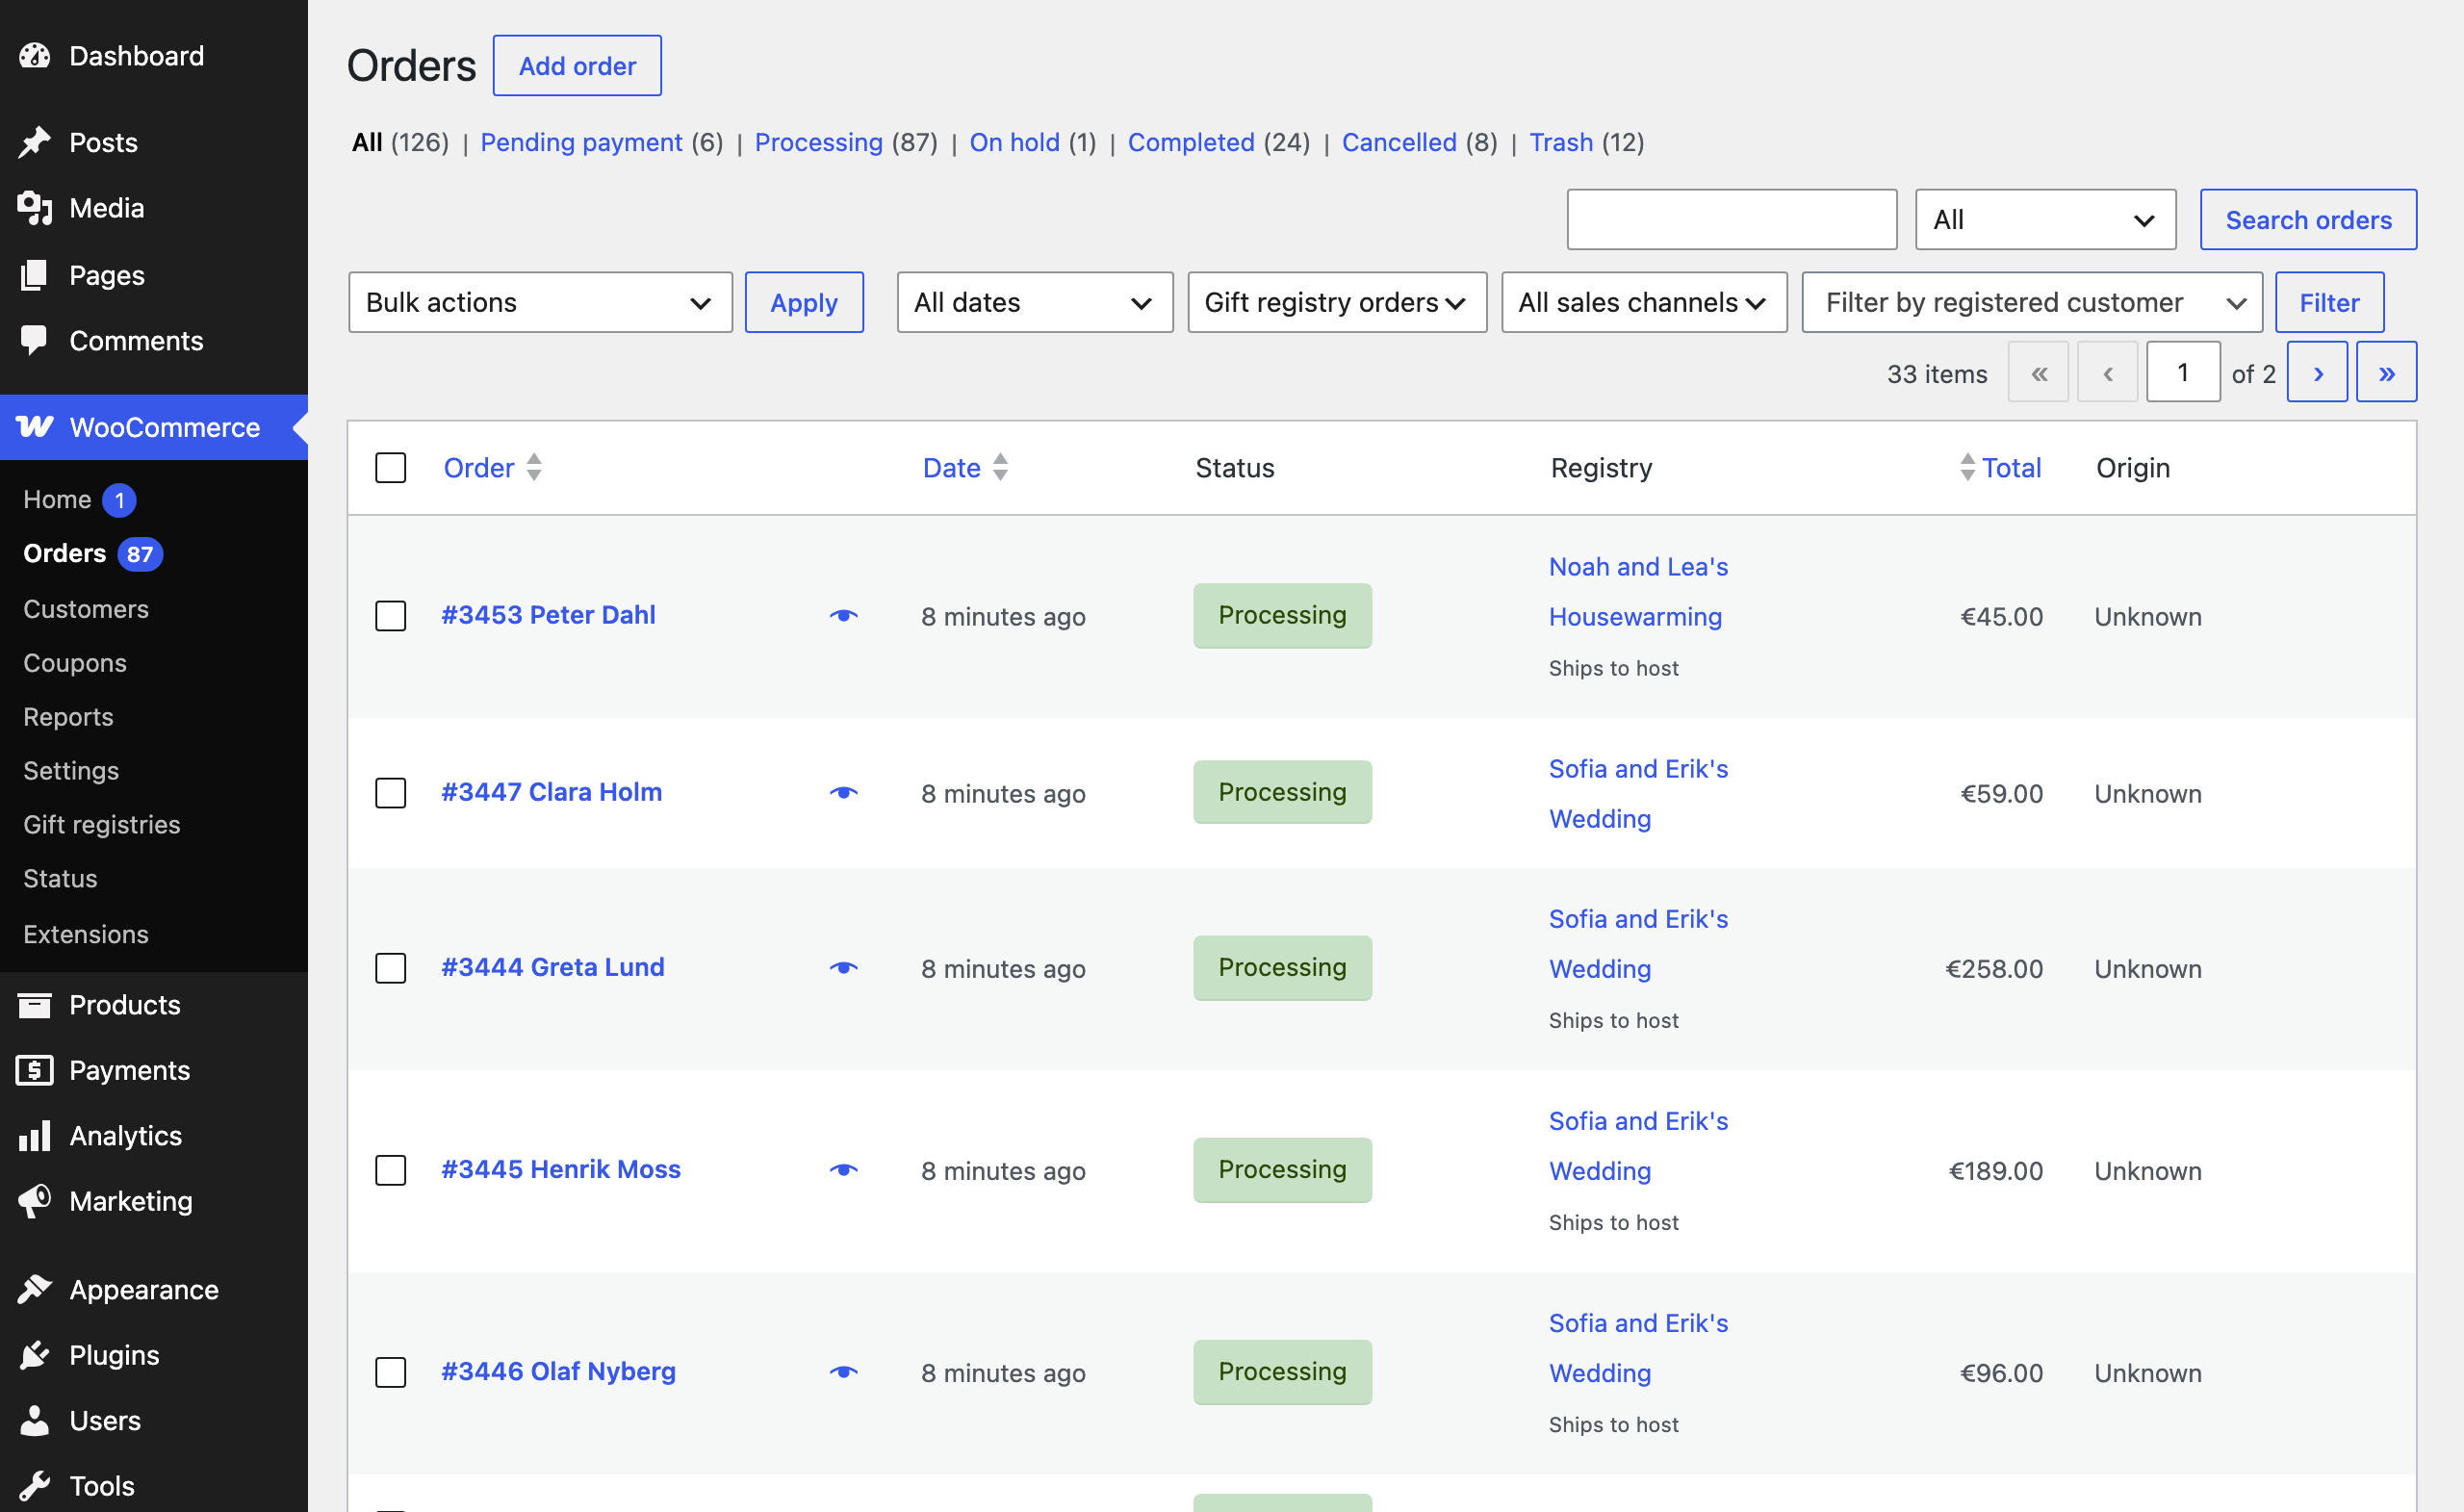
Task: Click the Pages icon in sidebar
Action: click(35, 275)
